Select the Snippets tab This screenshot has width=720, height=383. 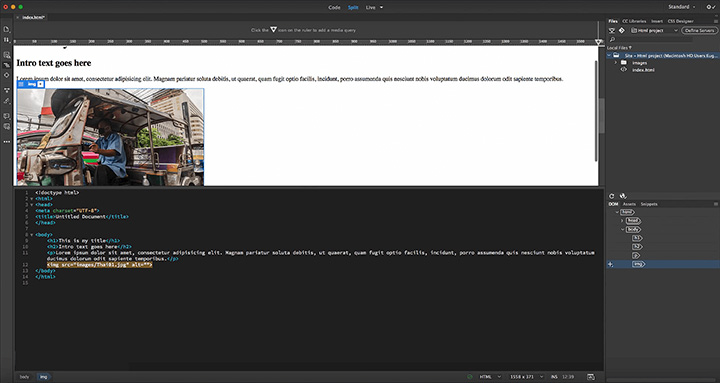point(649,204)
